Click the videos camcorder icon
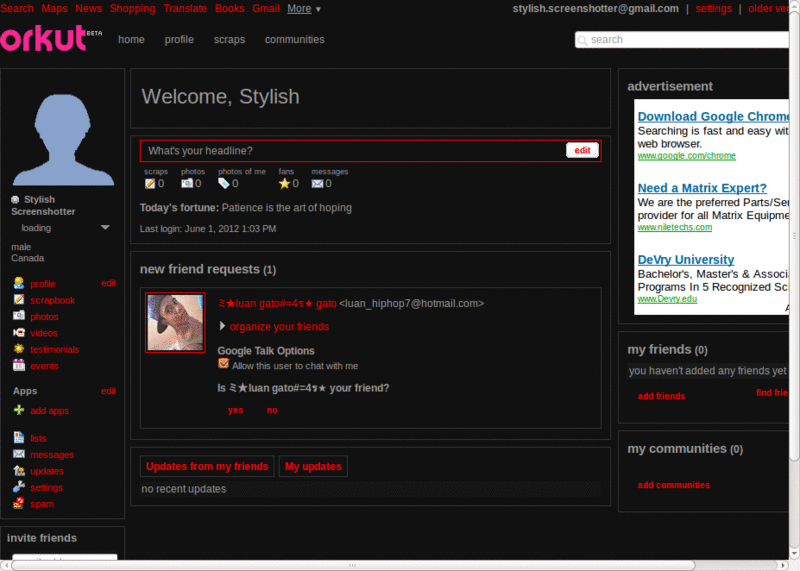Viewport: 800px width, 571px height. coord(19,333)
